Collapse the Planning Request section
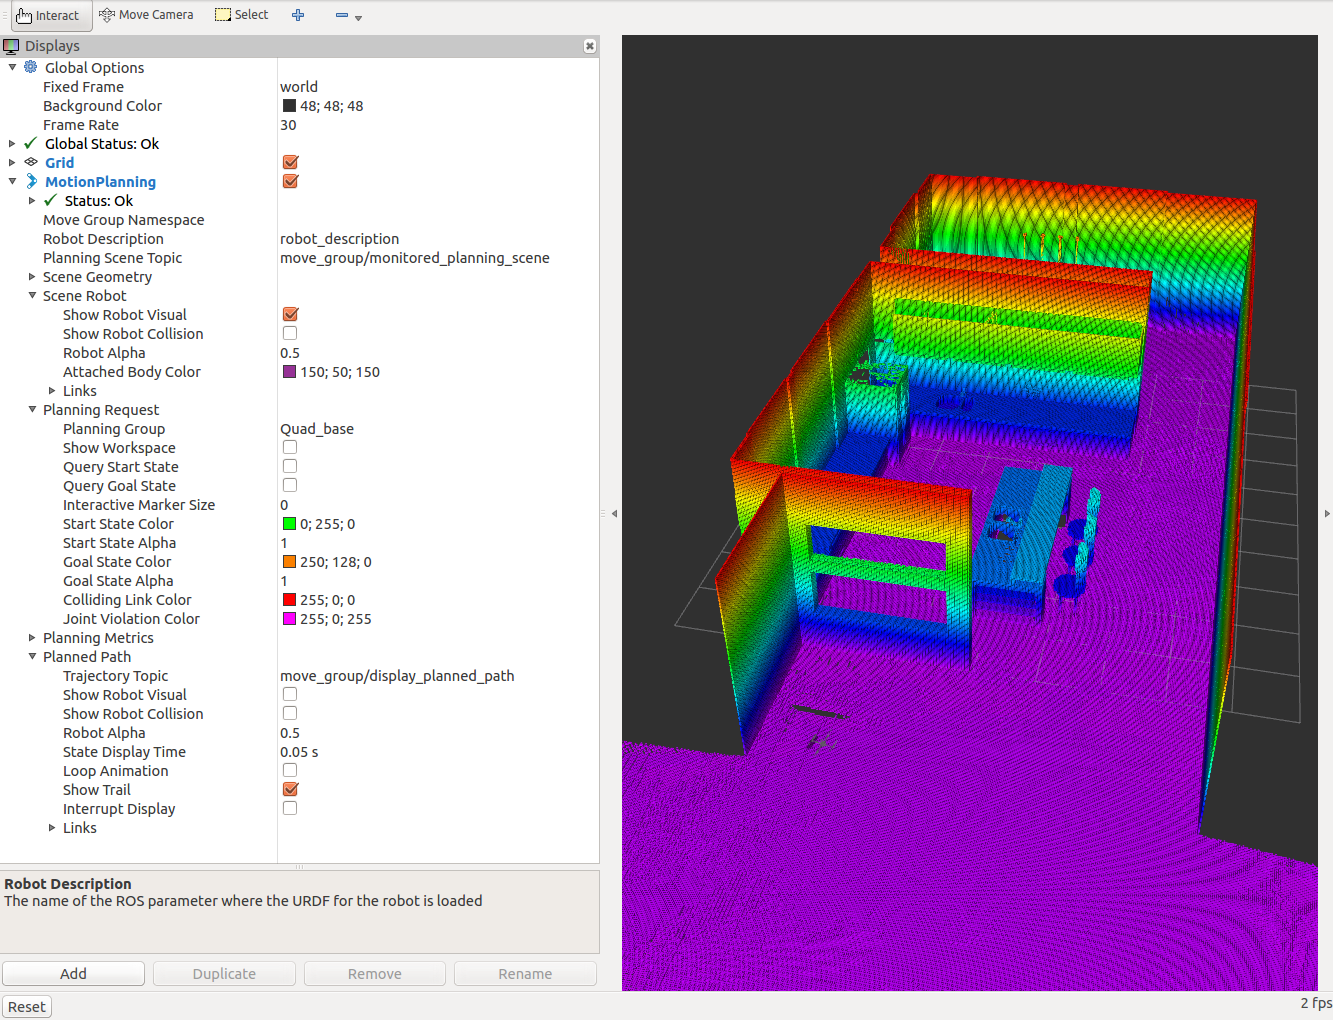The width and height of the screenshot is (1333, 1020). click(31, 410)
